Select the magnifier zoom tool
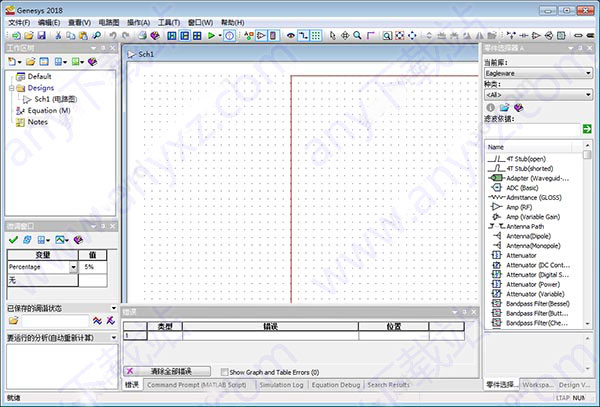This screenshot has width=600, height=407. pos(357,36)
